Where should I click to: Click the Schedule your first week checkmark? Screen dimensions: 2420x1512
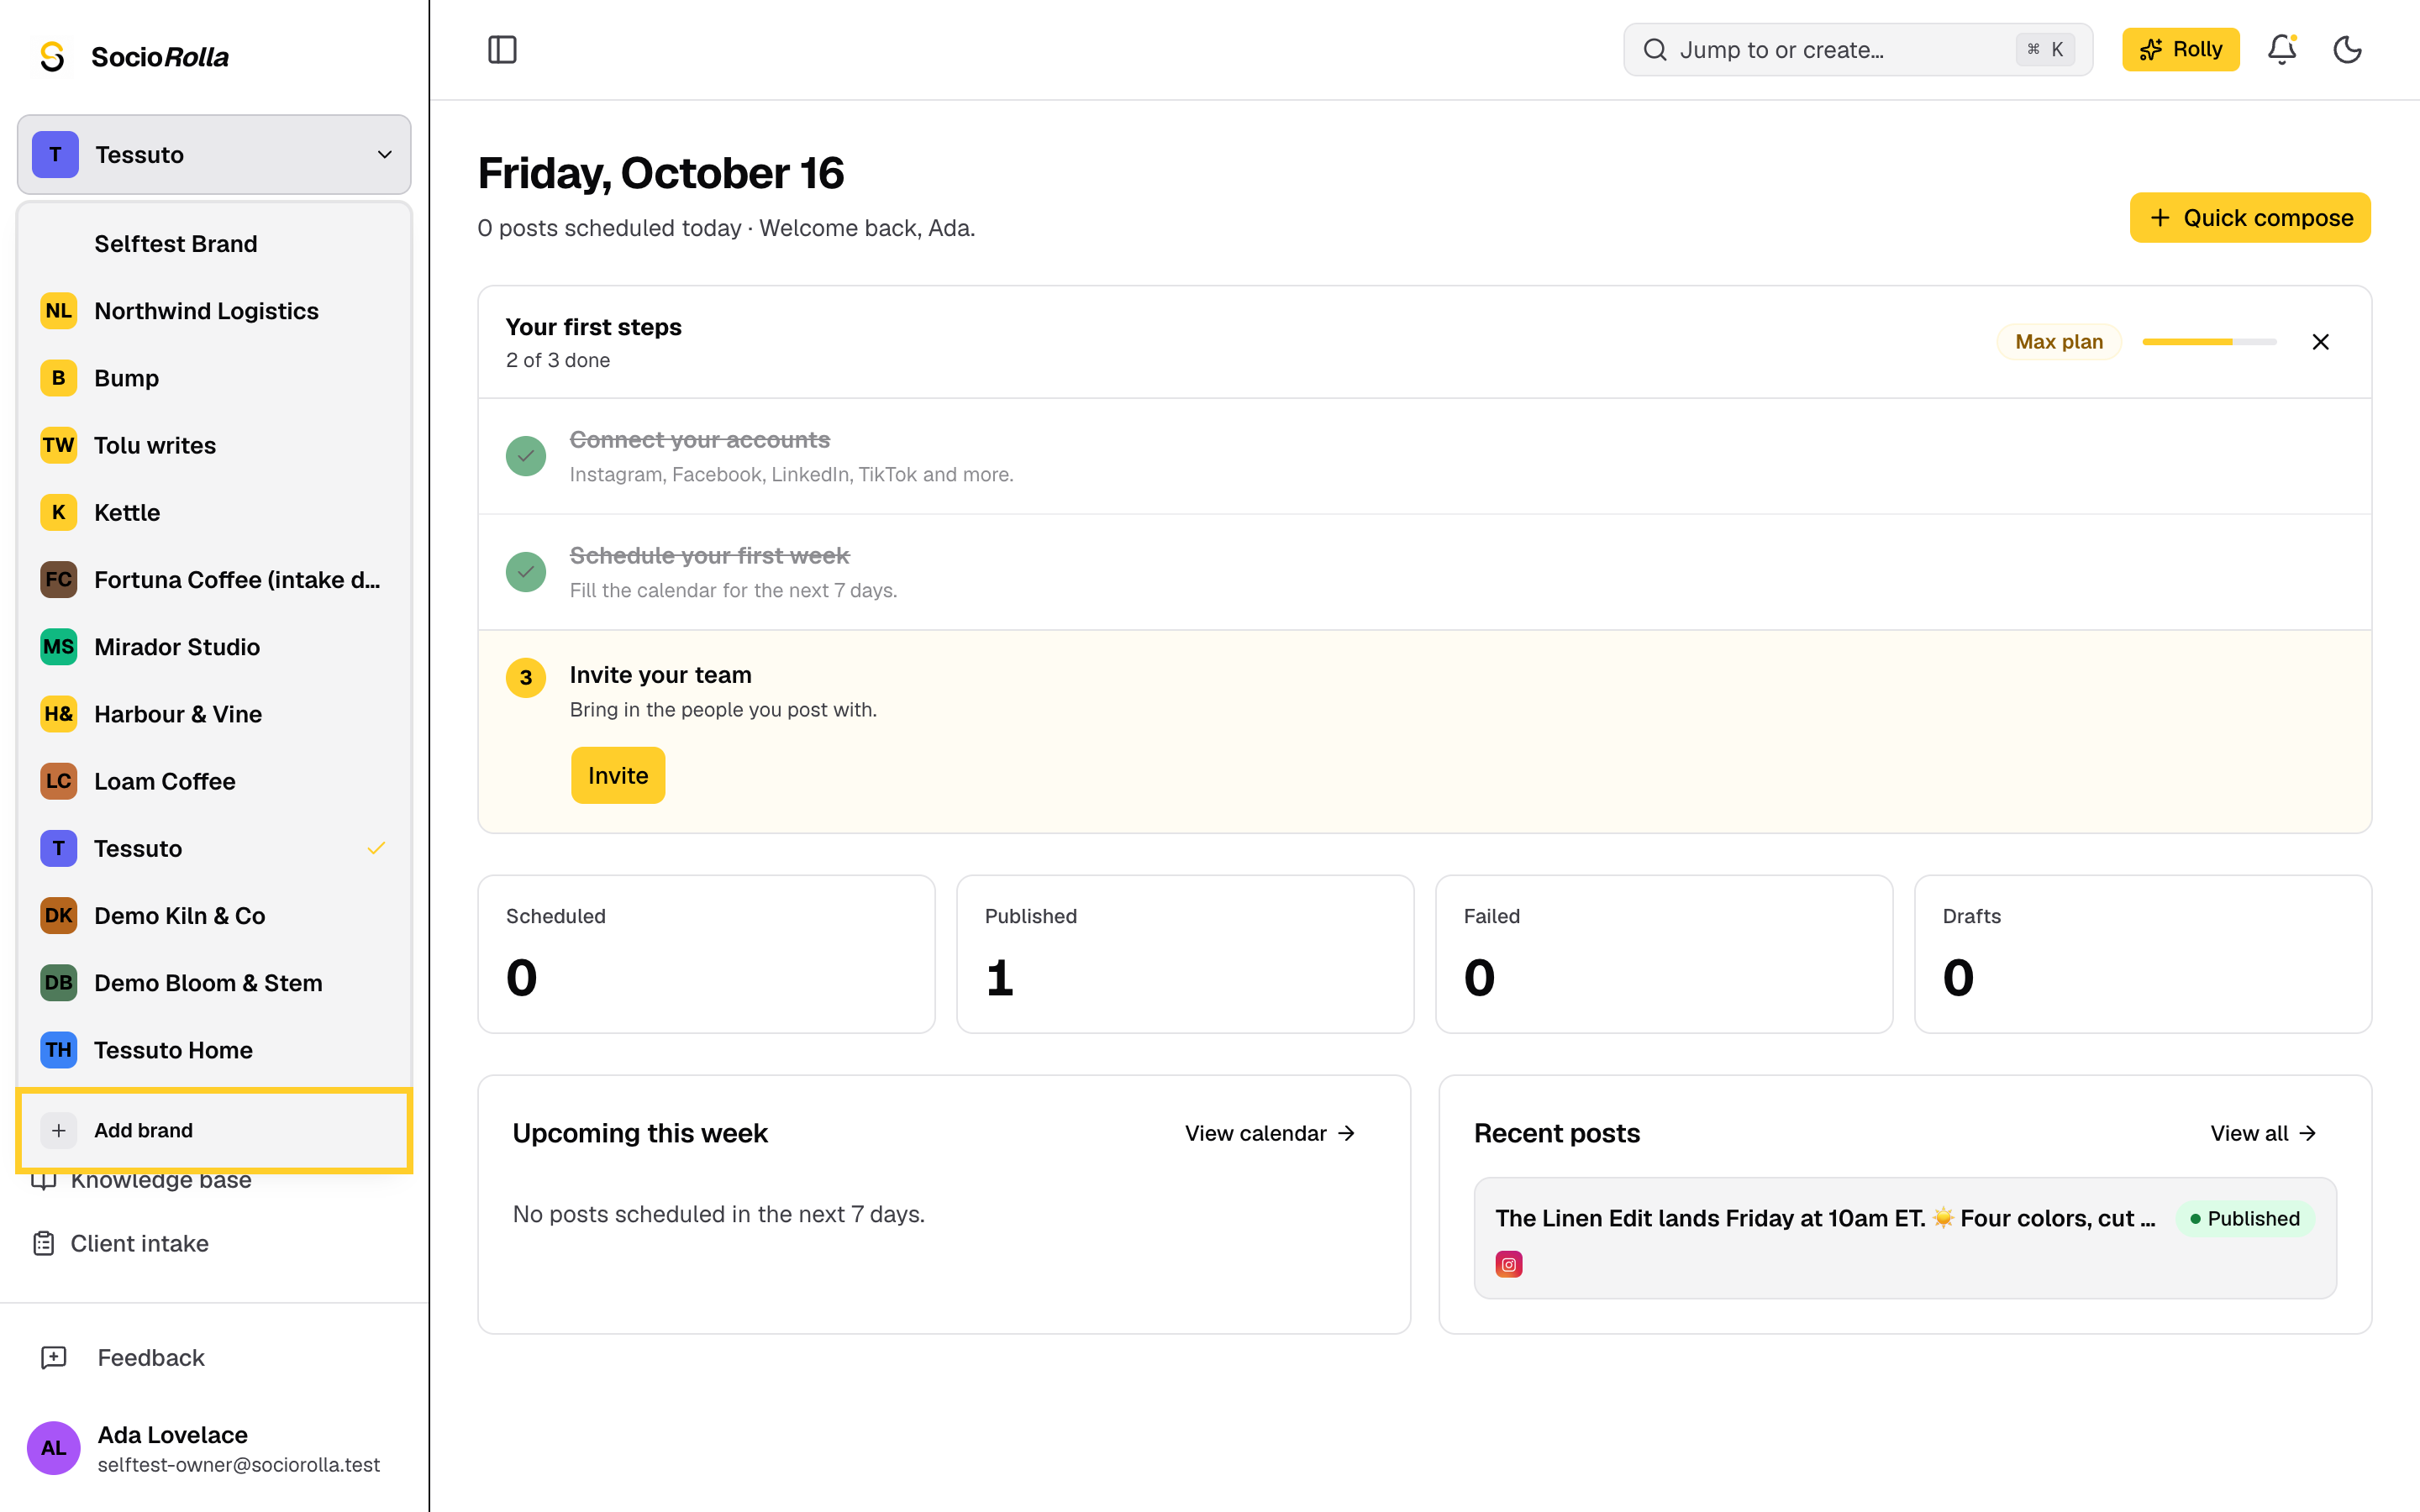click(x=526, y=572)
